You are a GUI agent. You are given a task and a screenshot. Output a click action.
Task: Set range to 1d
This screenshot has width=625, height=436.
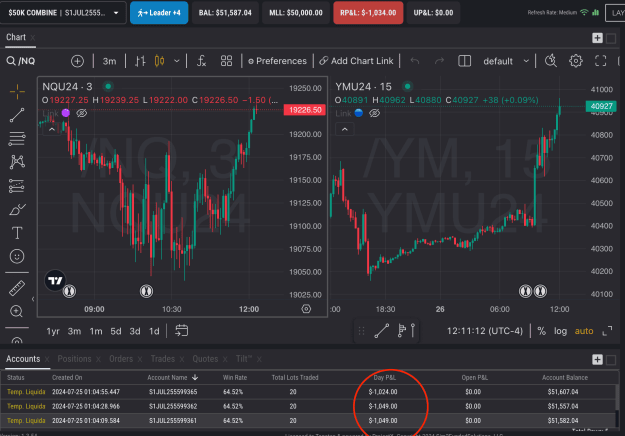point(154,331)
